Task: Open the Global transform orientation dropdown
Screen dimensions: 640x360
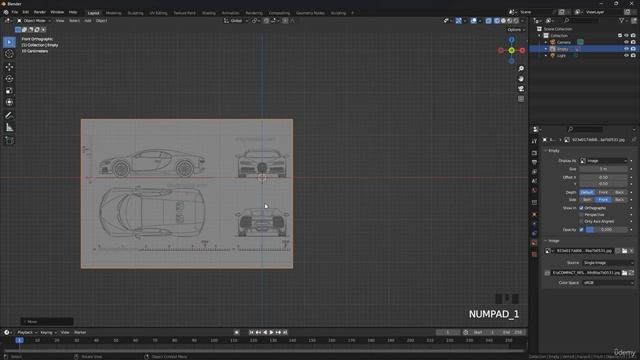Action: coord(236,20)
